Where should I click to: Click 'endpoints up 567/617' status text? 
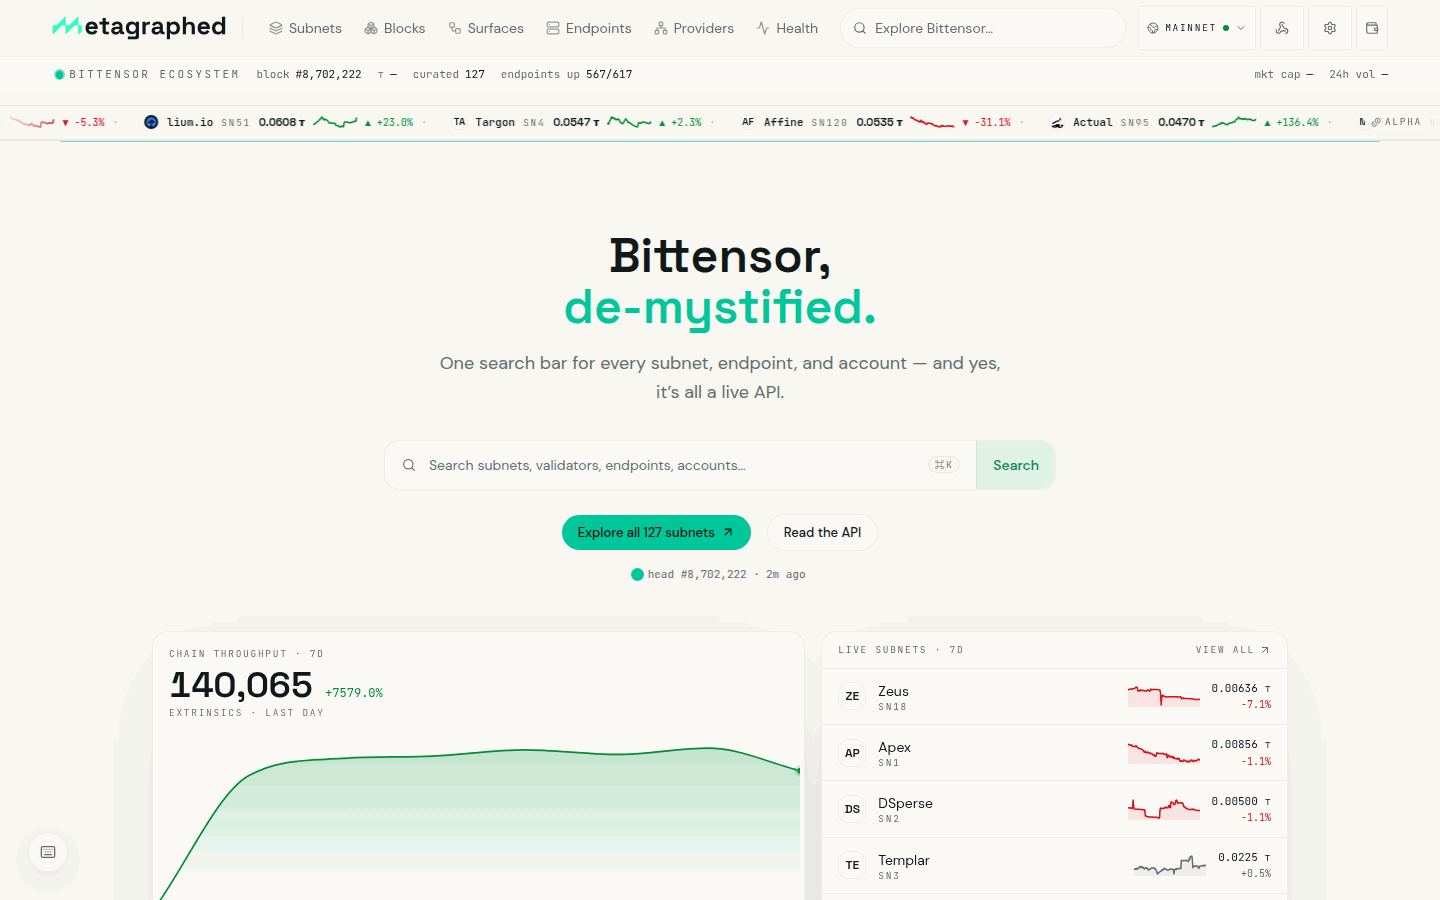coord(566,74)
